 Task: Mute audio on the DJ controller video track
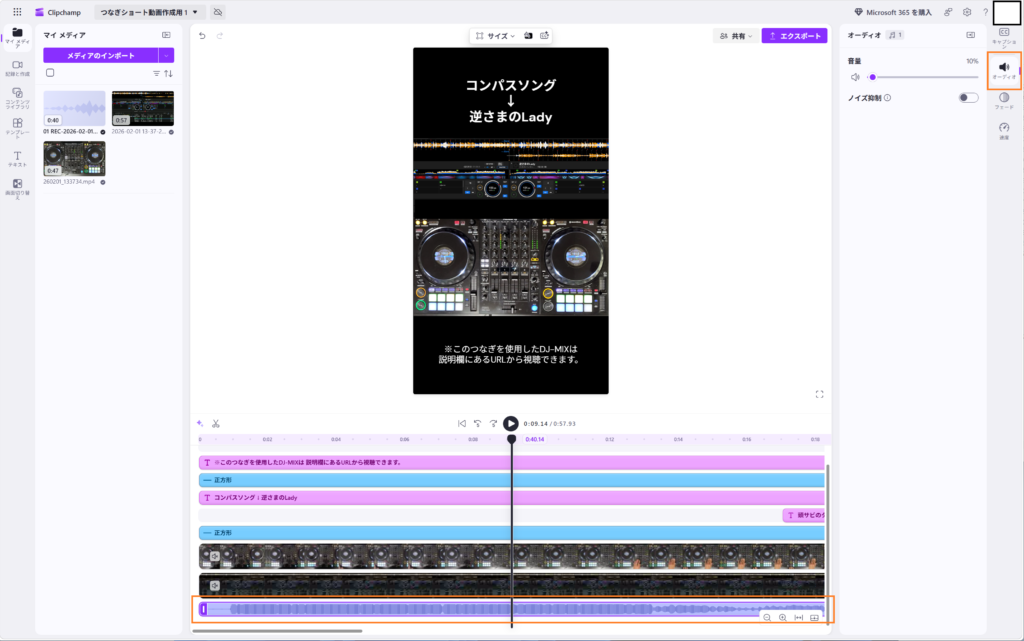pos(214,556)
